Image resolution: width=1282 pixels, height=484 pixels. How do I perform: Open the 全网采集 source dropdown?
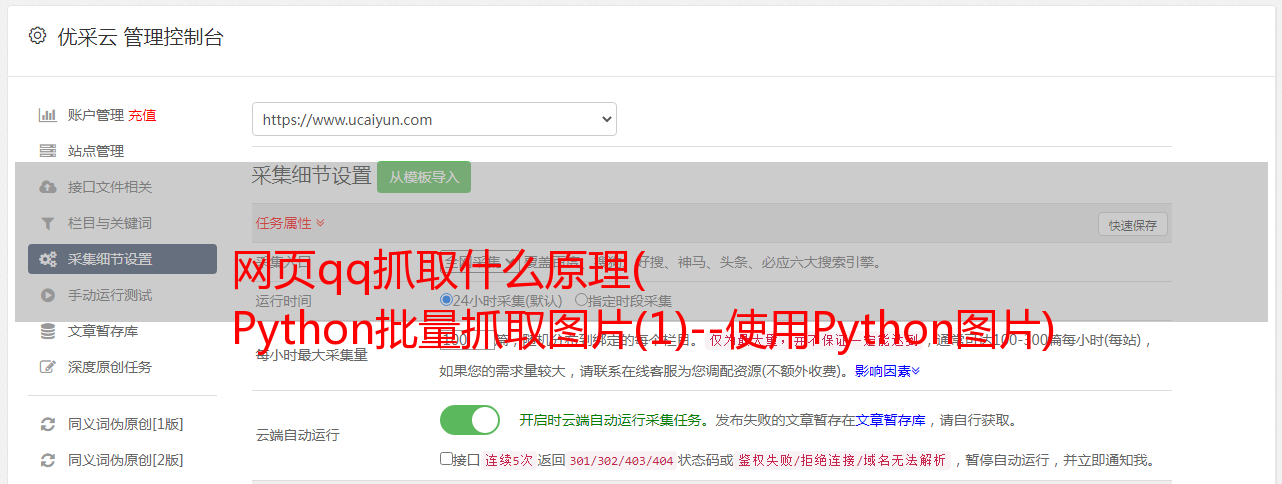tap(481, 263)
